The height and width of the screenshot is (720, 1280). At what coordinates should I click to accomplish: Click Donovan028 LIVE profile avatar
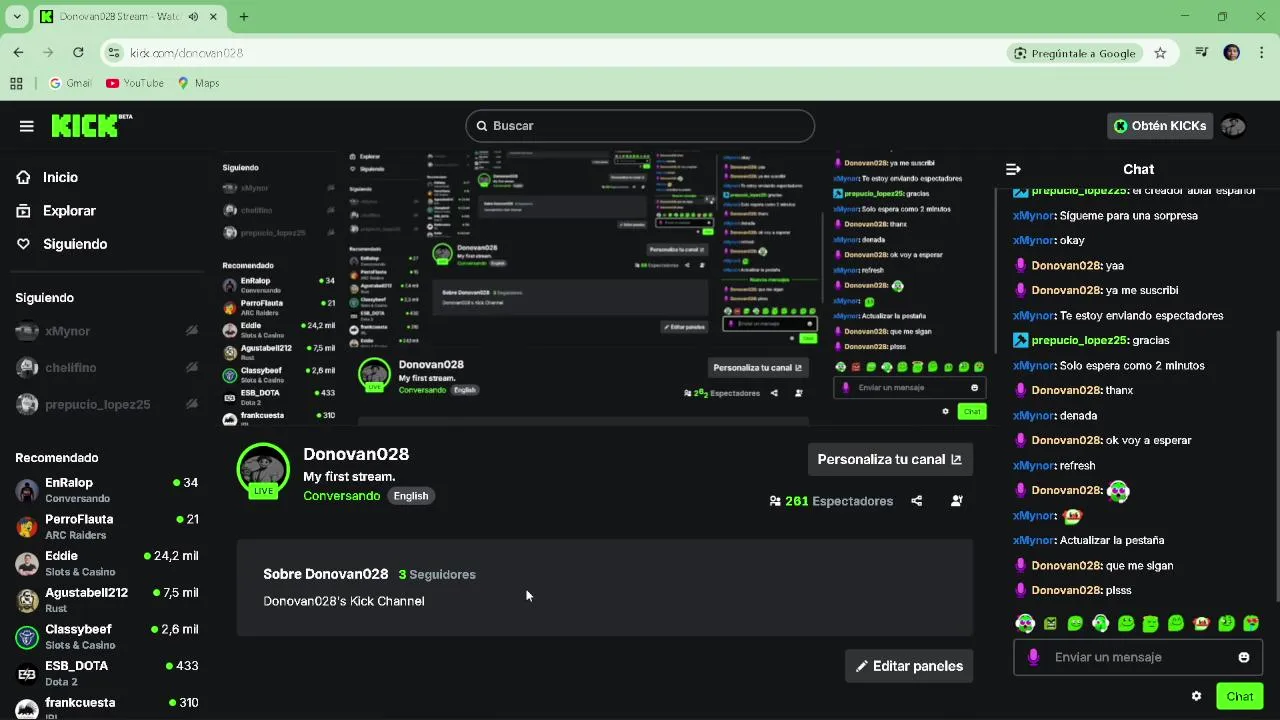[264, 470]
